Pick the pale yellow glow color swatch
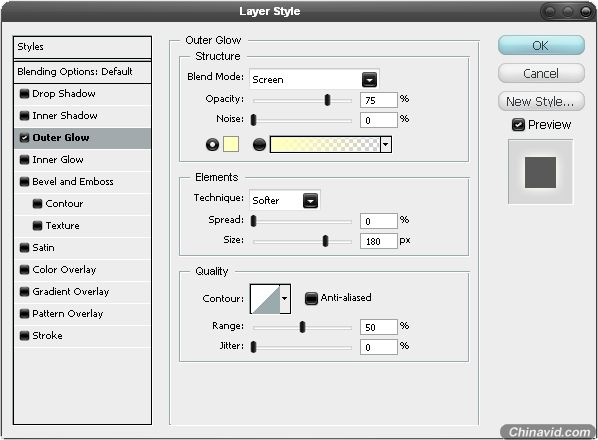 coord(231,145)
